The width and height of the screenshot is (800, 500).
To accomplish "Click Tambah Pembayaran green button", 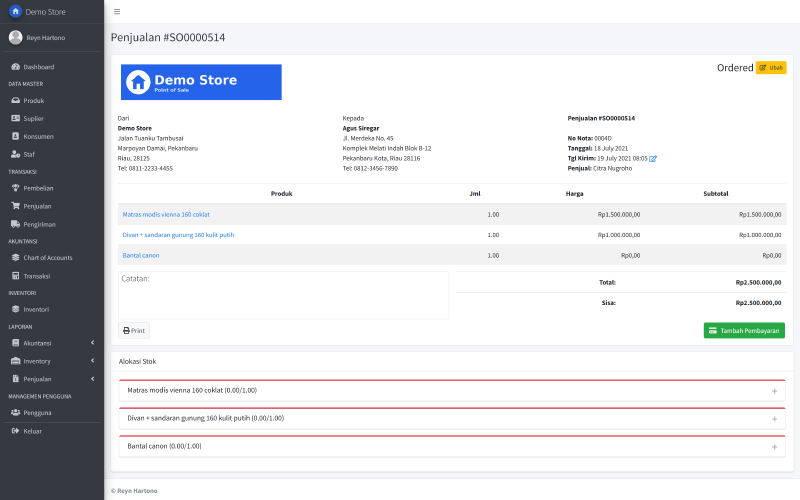I will click(744, 331).
